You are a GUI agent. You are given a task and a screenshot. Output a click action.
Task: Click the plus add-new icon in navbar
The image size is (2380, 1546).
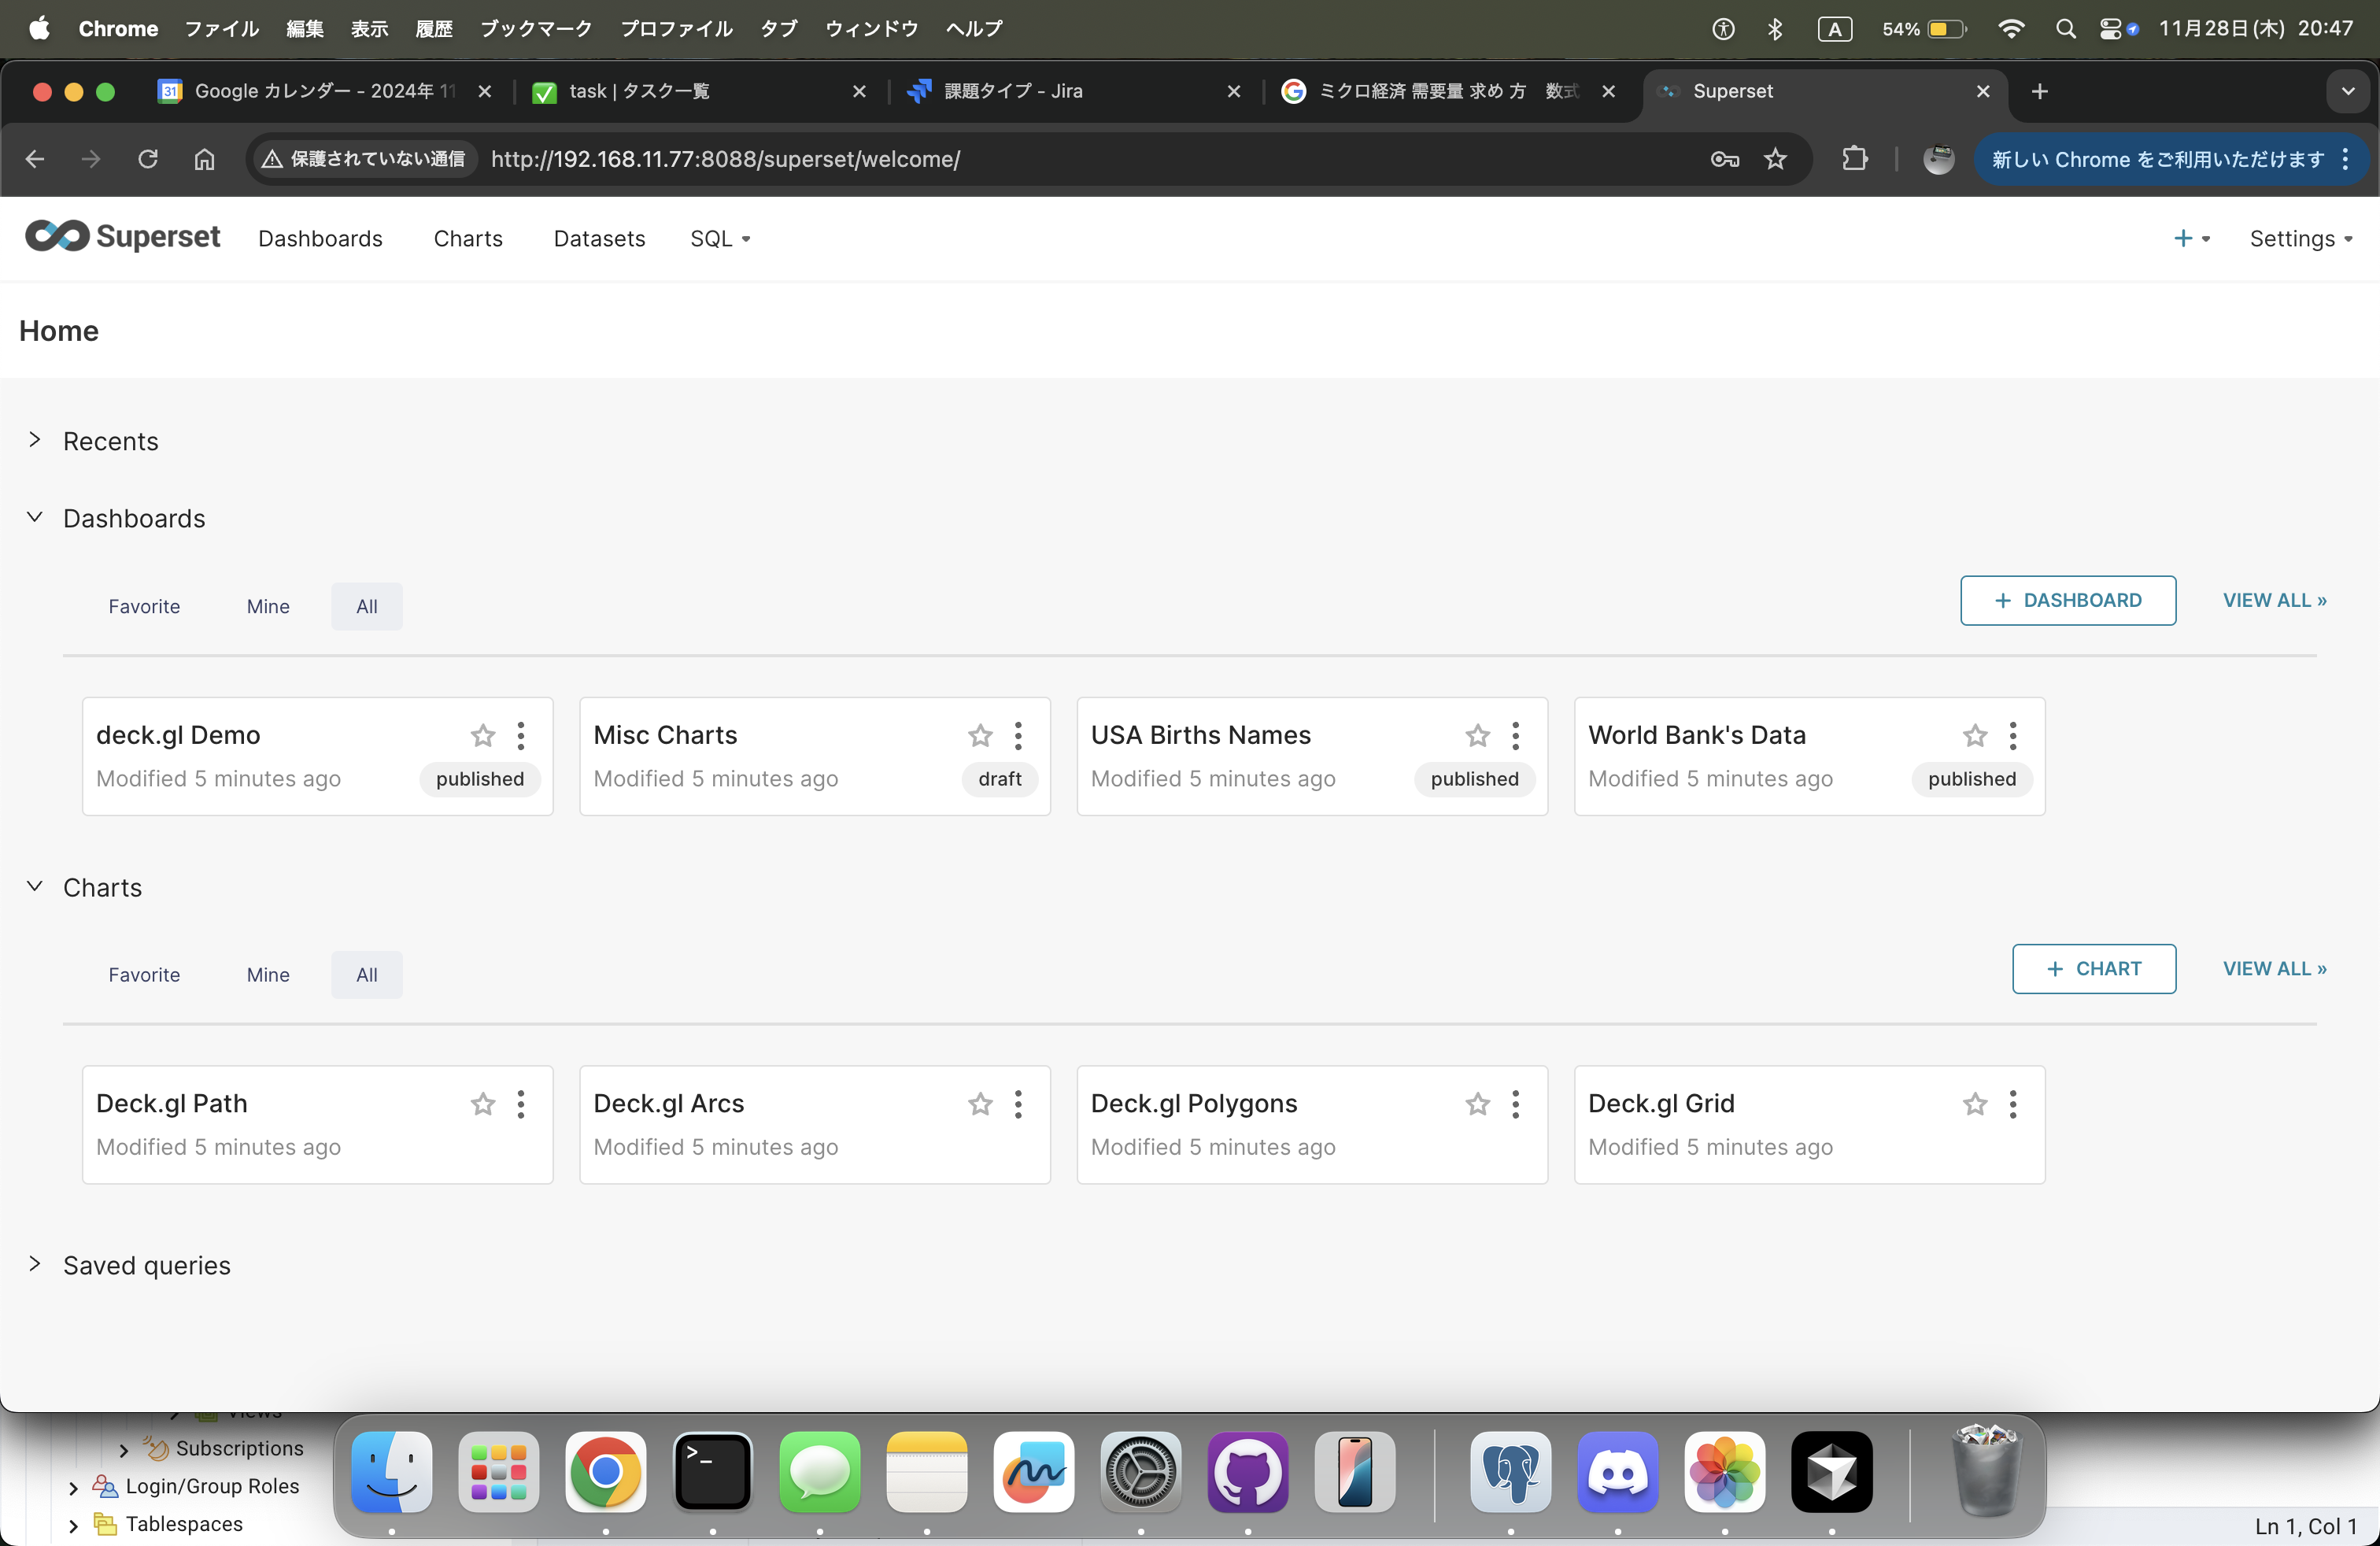pos(2183,238)
